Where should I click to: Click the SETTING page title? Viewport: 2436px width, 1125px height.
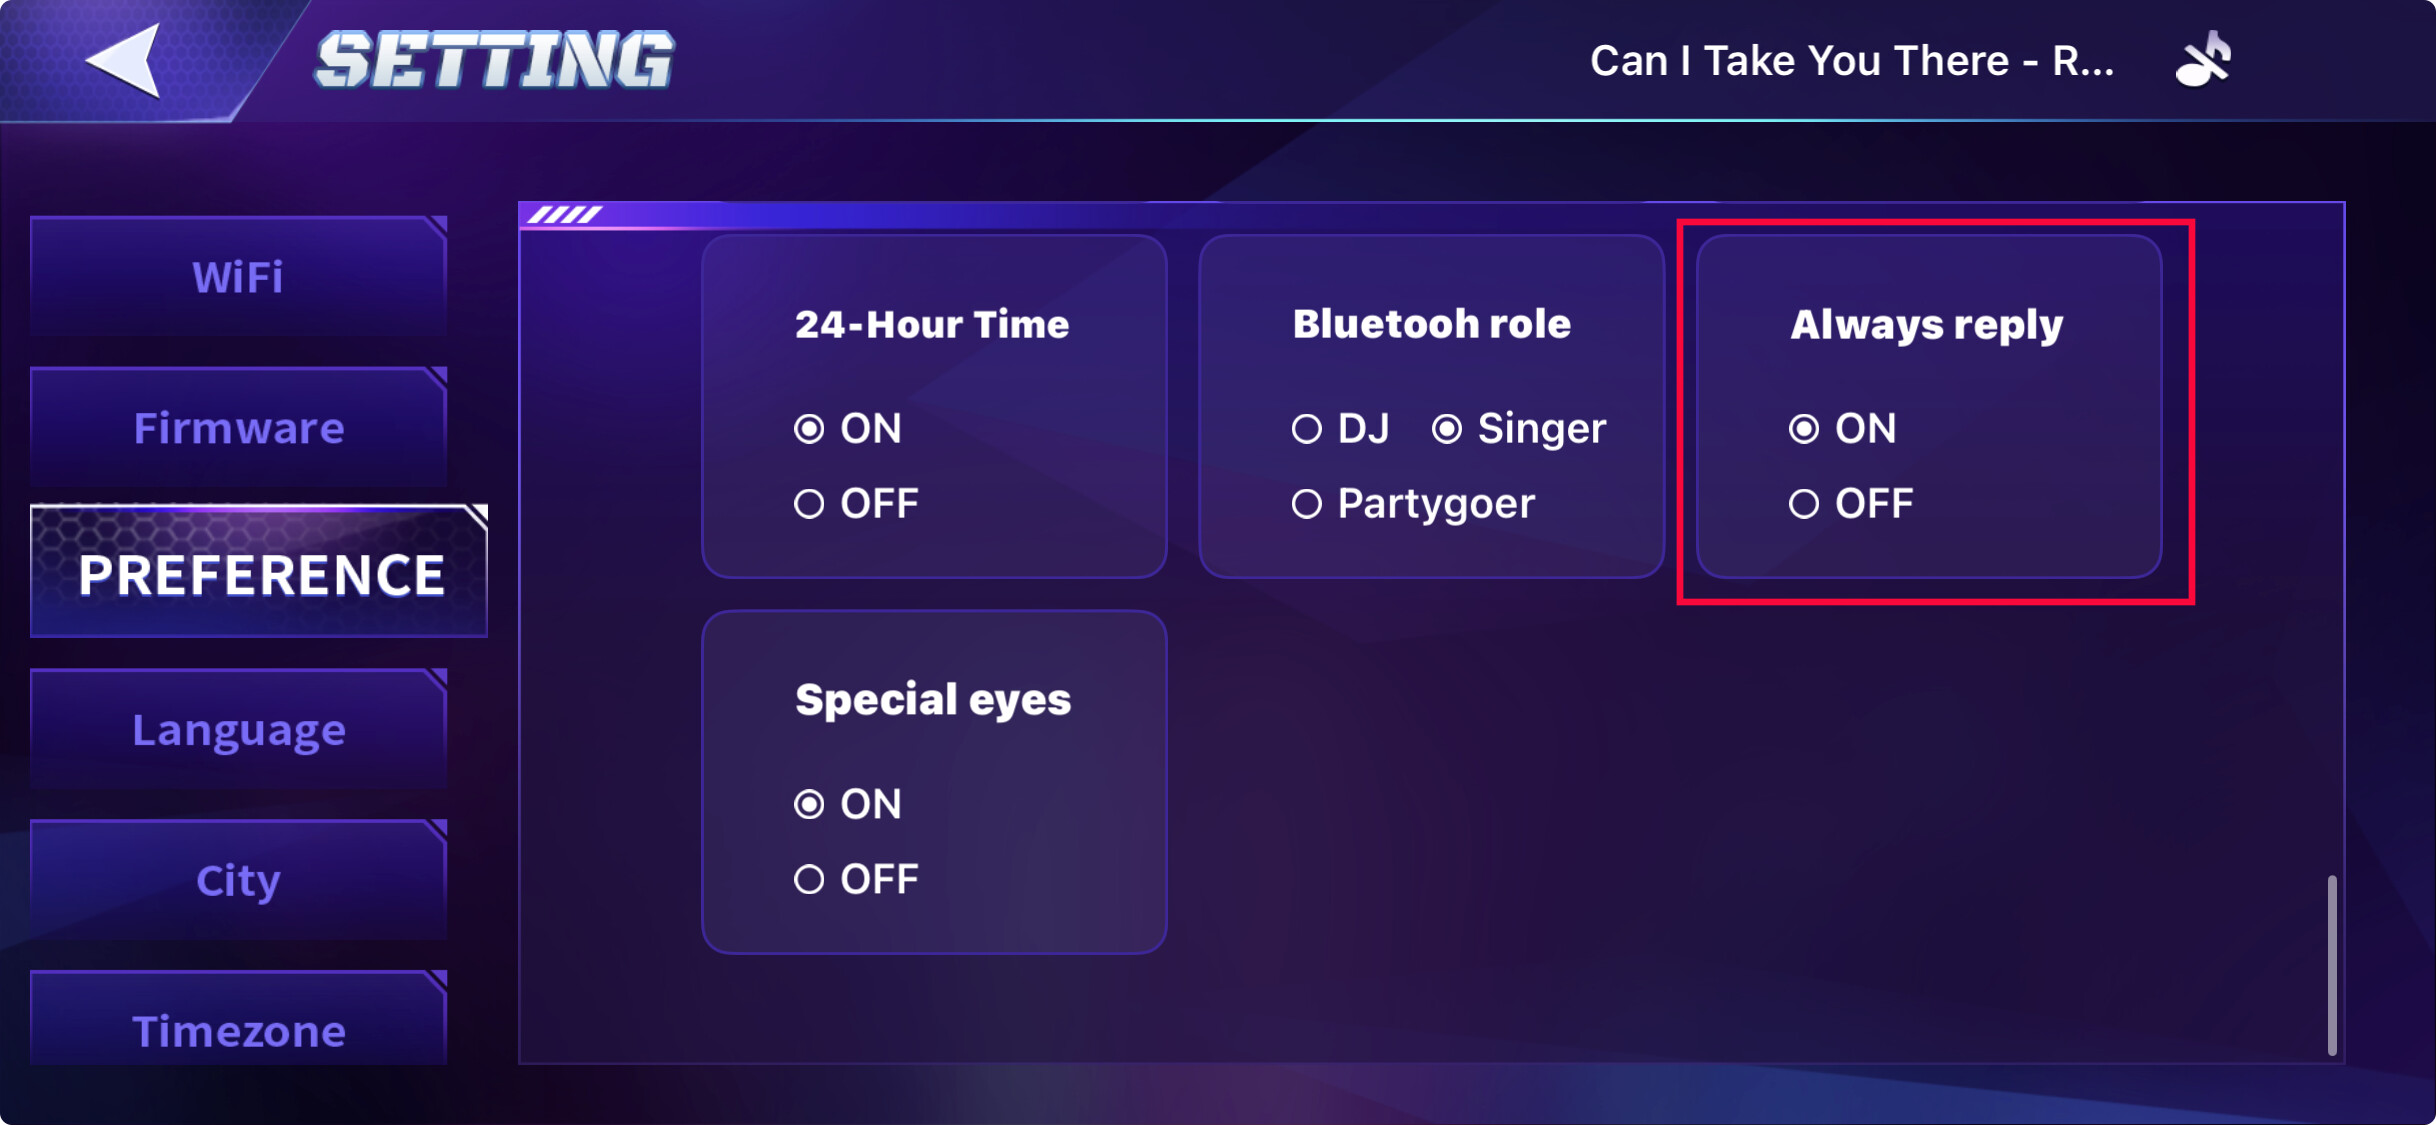(x=494, y=60)
